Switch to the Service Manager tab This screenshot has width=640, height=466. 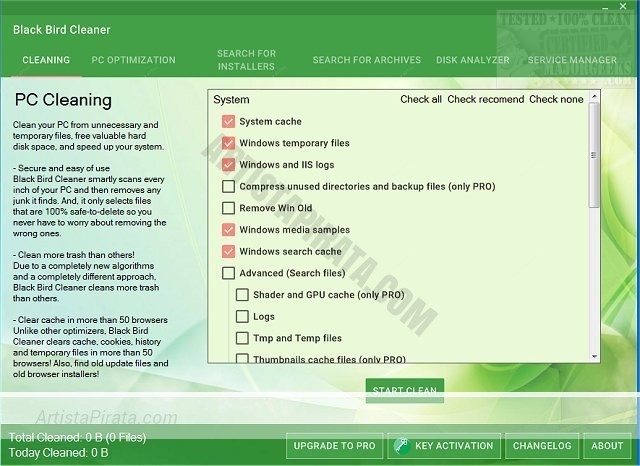[572, 60]
